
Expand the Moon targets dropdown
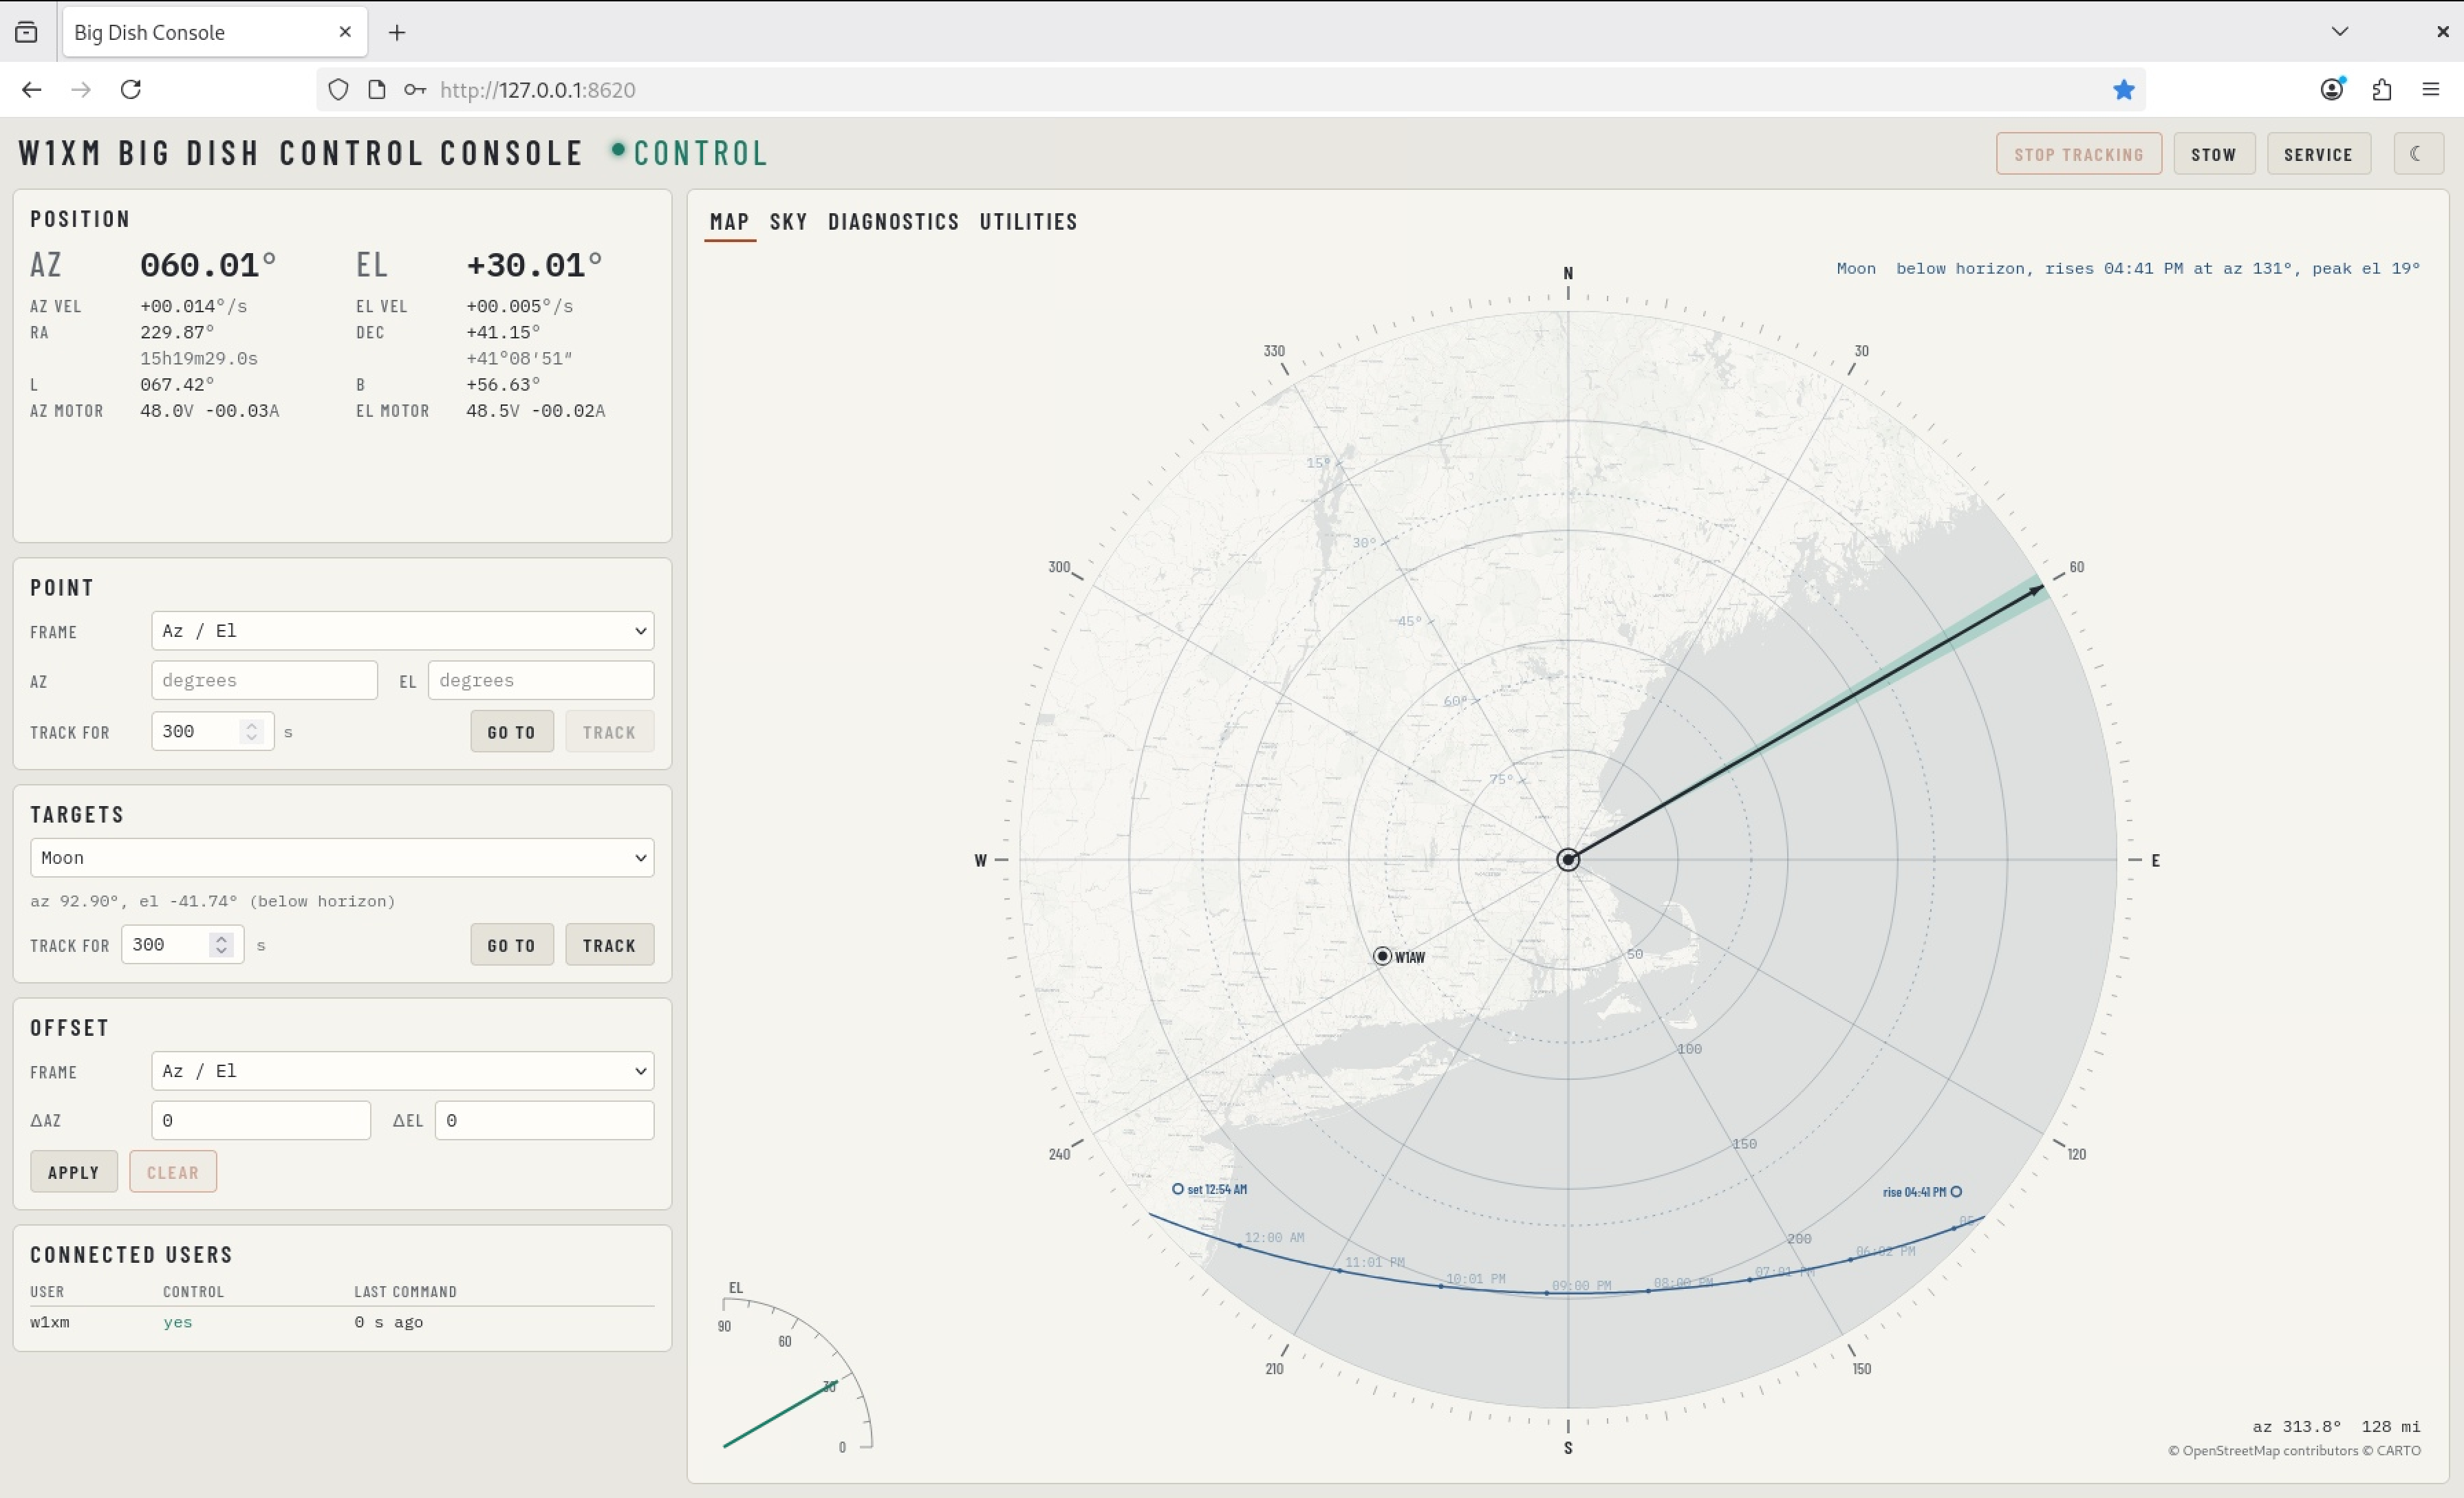(342, 858)
